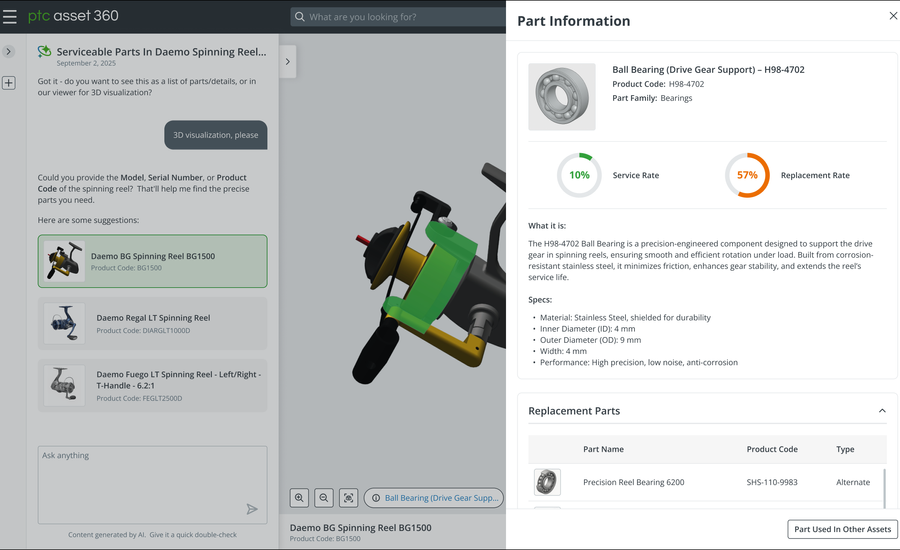900x550 pixels.
Task: Collapse the chat panel with side arrow
Action: pyautogui.click(x=288, y=62)
